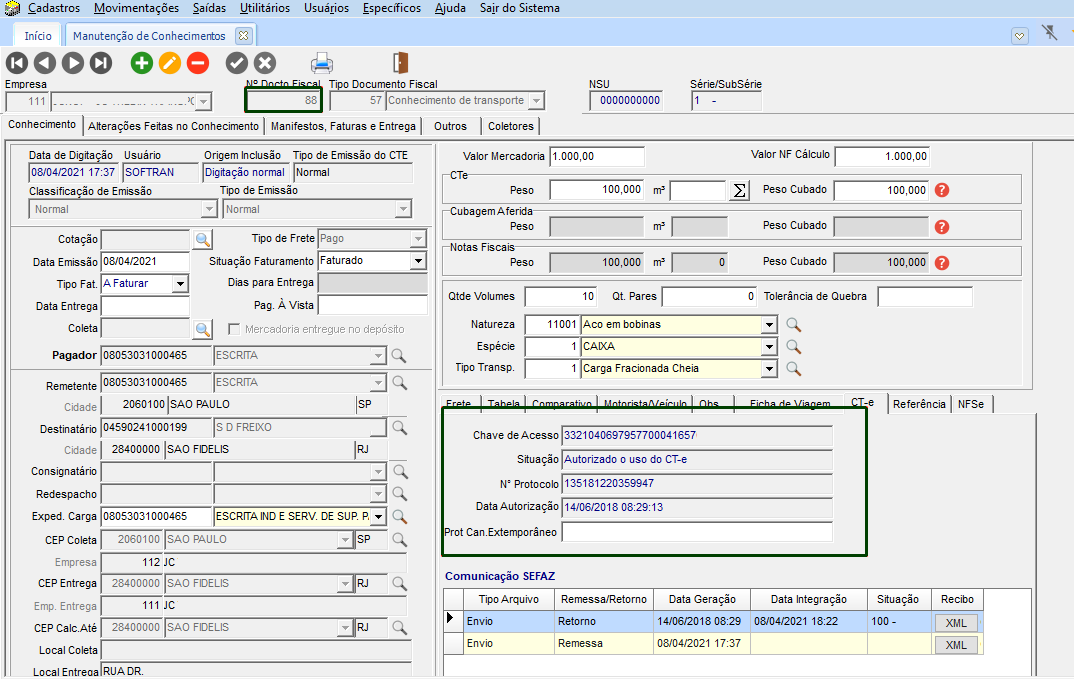Click the exit door icon

pos(400,63)
